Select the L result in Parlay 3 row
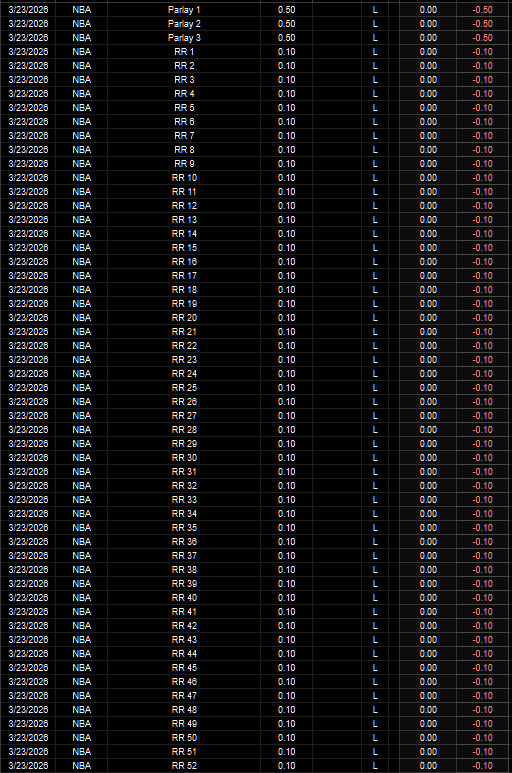 click(x=375, y=38)
